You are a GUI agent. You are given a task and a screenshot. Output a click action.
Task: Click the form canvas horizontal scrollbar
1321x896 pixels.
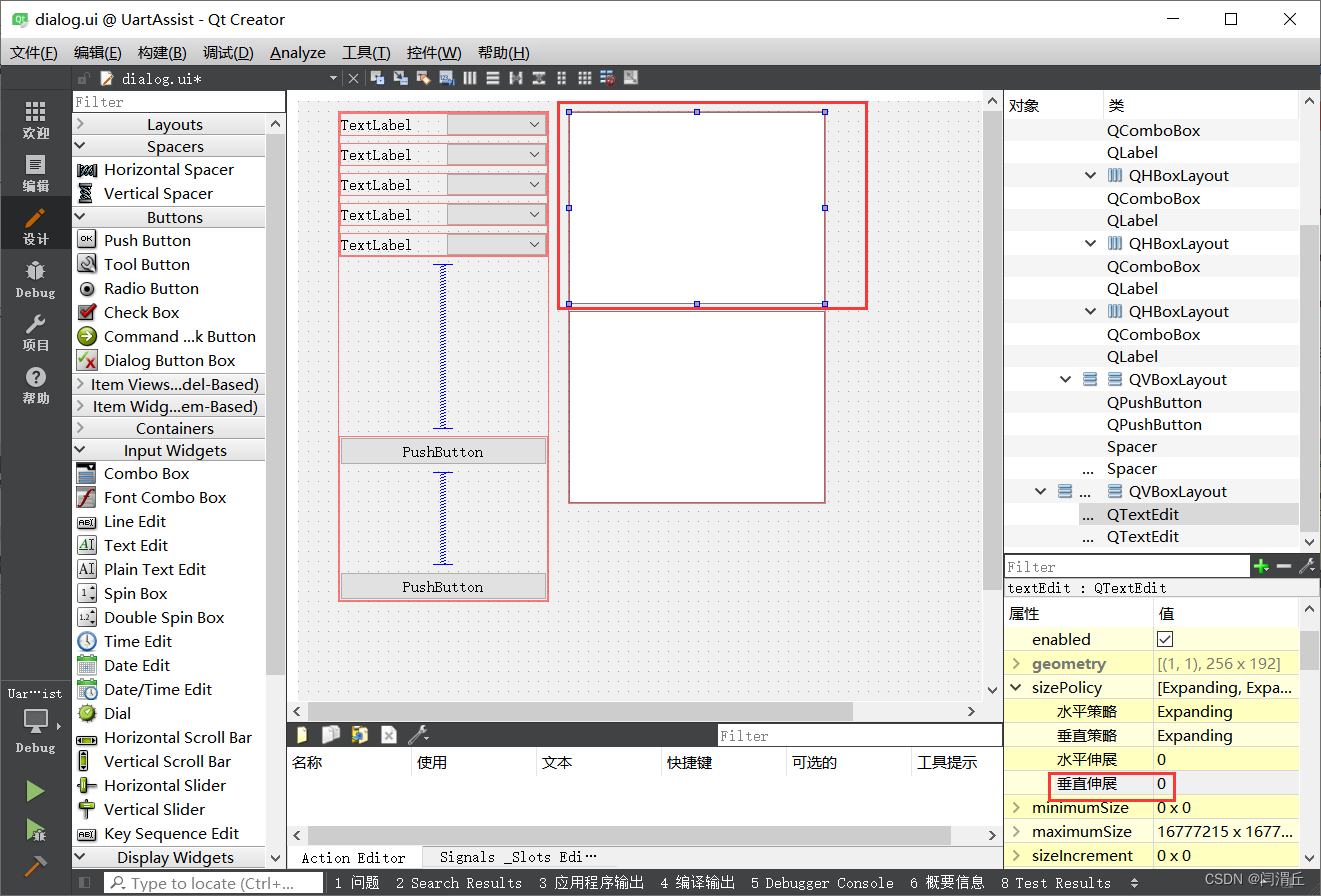pos(580,711)
